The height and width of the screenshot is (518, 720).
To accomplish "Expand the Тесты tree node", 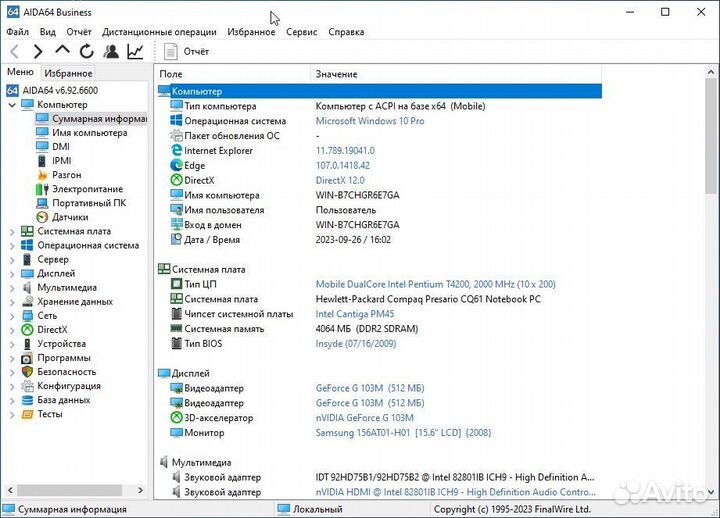I will (x=12, y=415).
